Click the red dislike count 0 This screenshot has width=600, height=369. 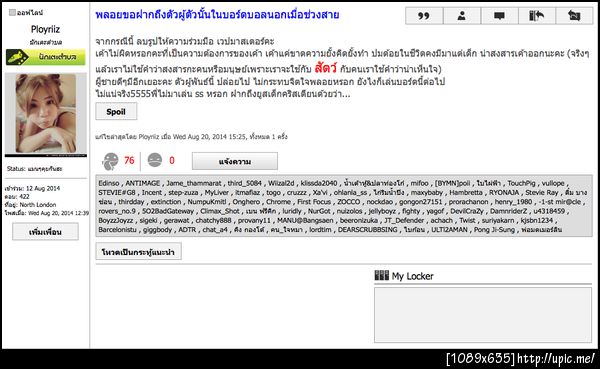[172, 160]
